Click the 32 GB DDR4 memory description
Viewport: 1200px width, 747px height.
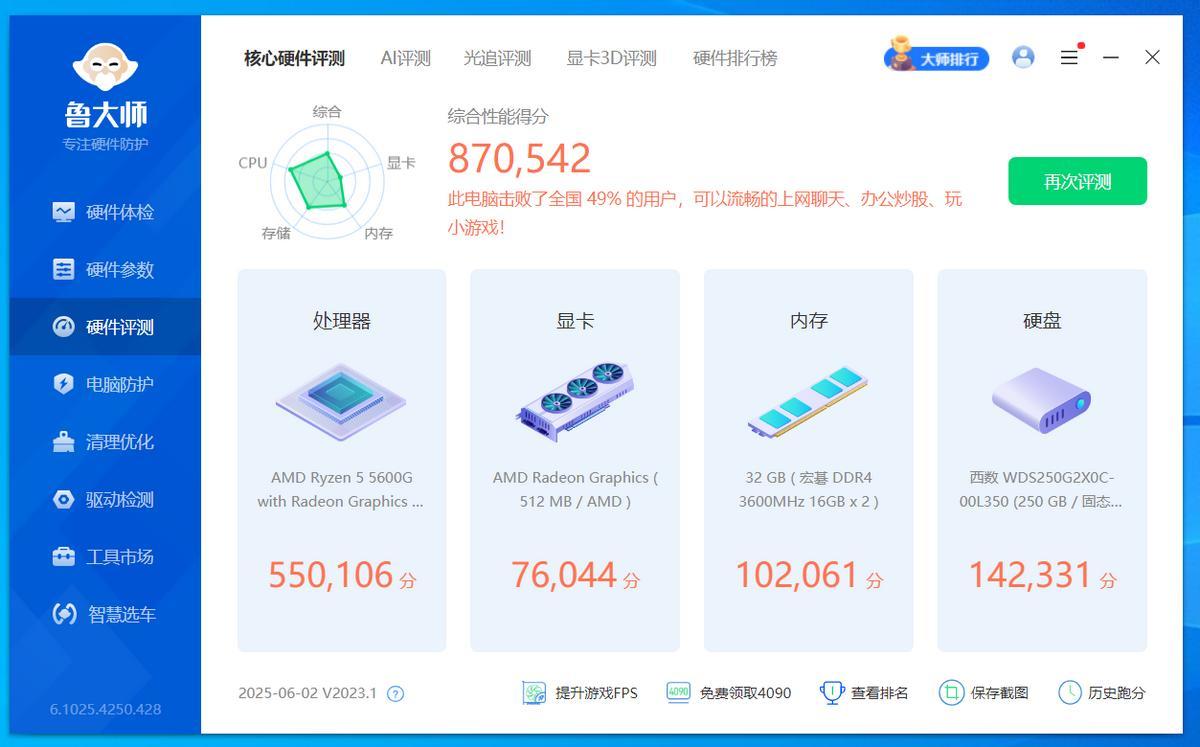808,489
